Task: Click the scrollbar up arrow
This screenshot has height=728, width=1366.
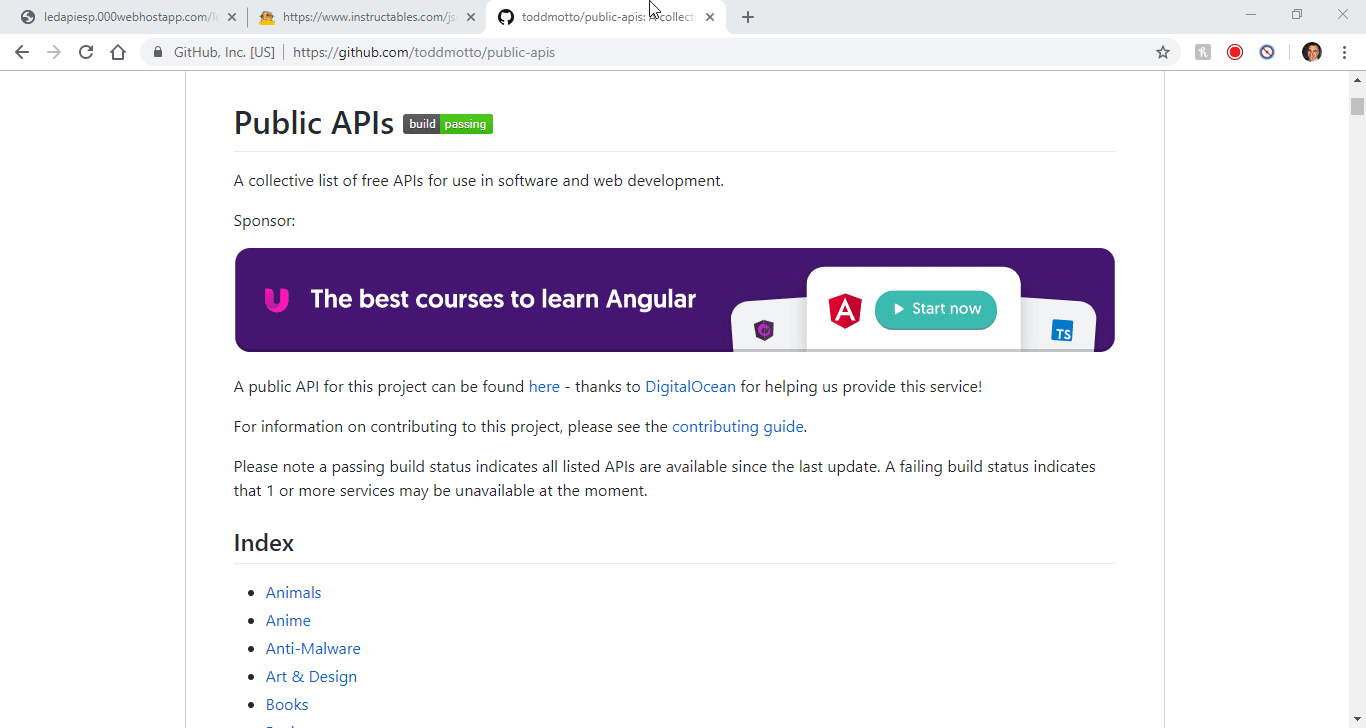Action: pos(1357,80)
